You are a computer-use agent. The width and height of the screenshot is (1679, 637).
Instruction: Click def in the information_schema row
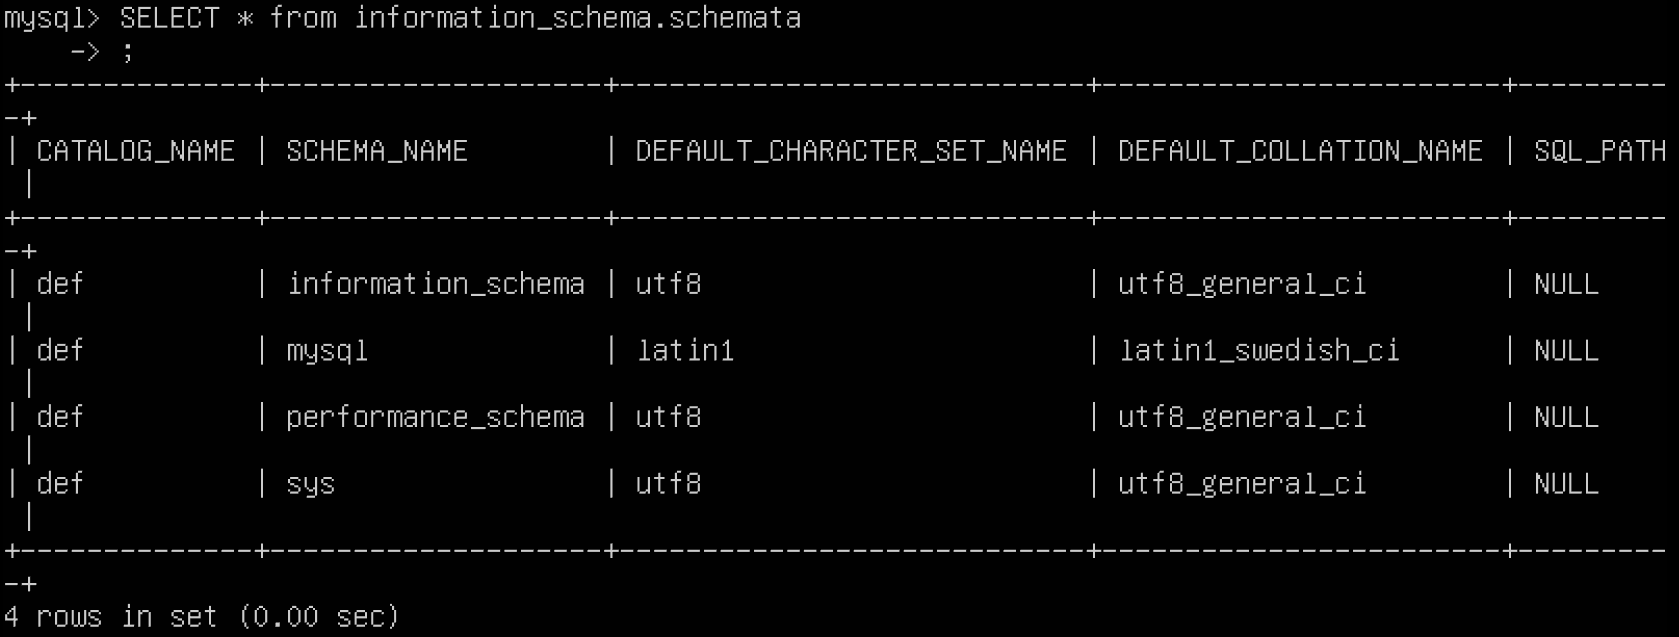point(60,284)
